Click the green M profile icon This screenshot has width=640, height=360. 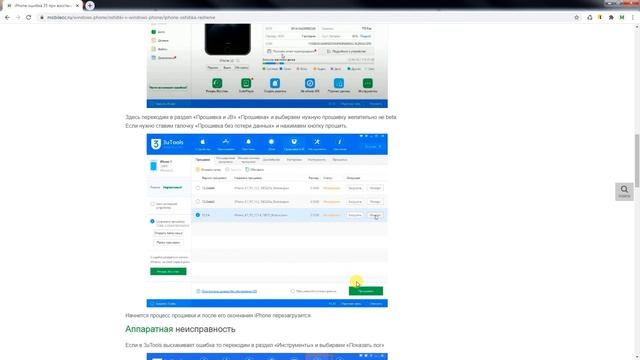(x=622, y=18)
